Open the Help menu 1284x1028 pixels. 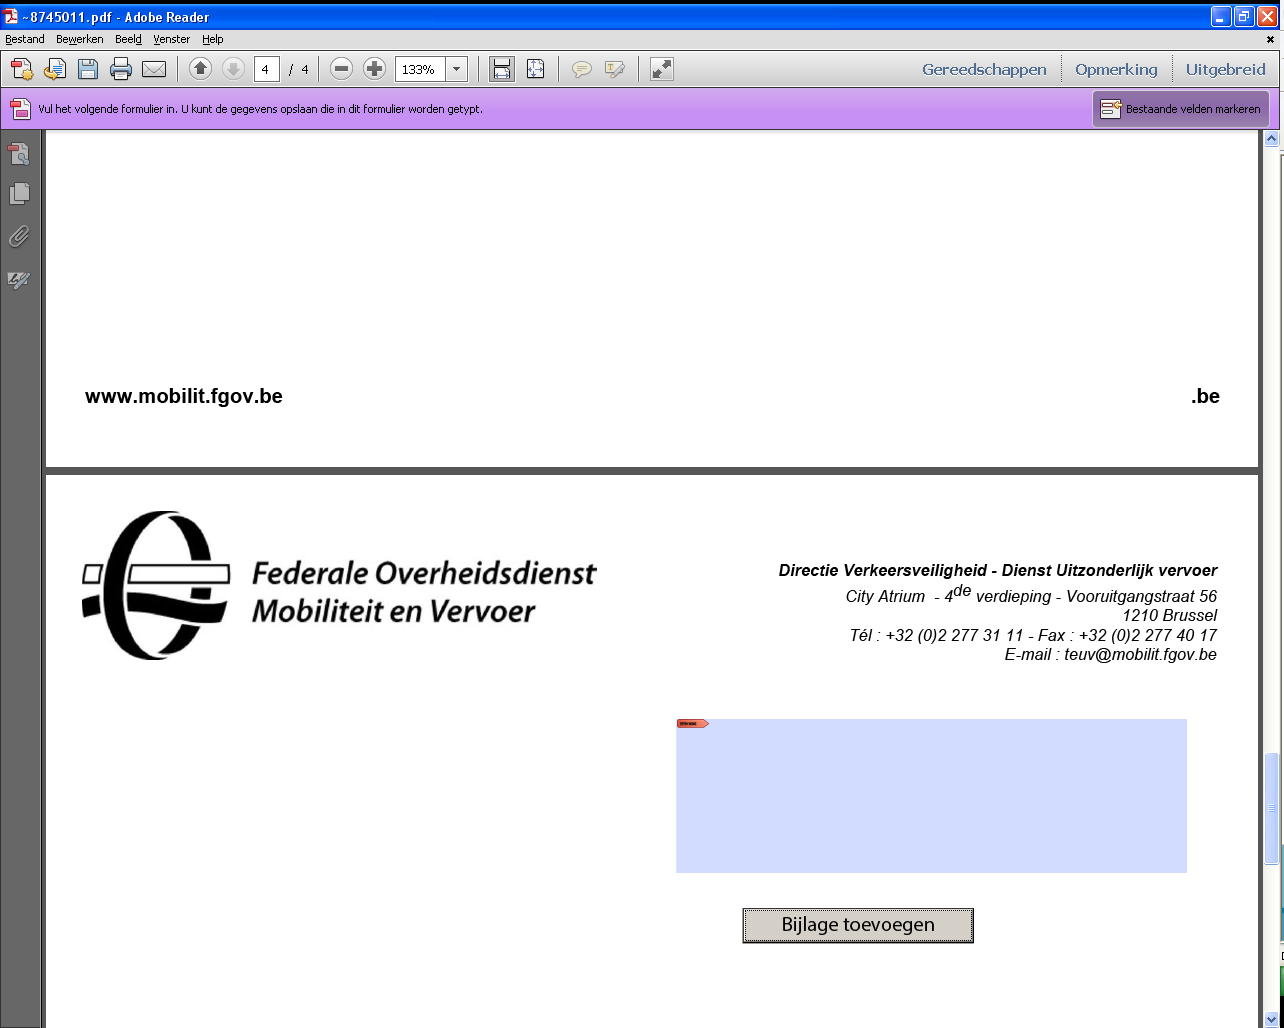click(212, 39)
